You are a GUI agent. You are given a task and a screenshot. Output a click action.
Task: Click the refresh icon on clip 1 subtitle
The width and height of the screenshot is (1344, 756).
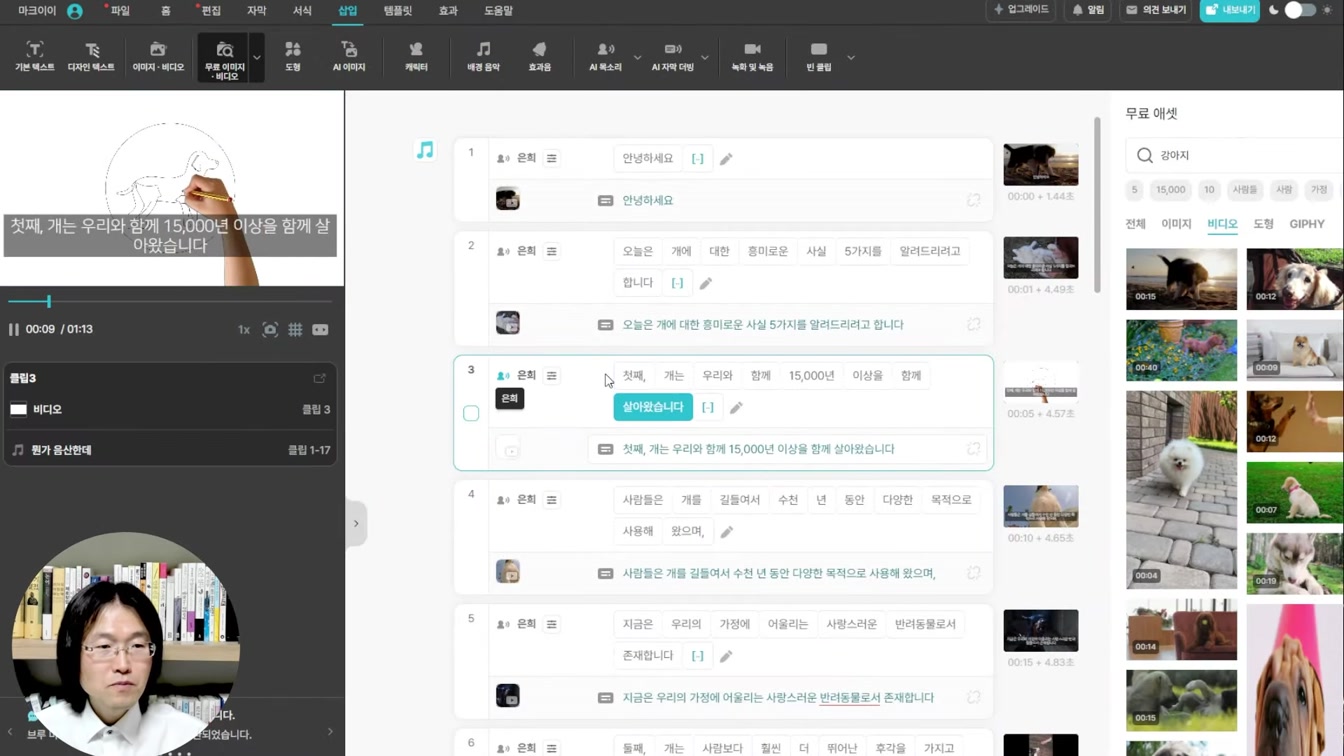(973, 200)
